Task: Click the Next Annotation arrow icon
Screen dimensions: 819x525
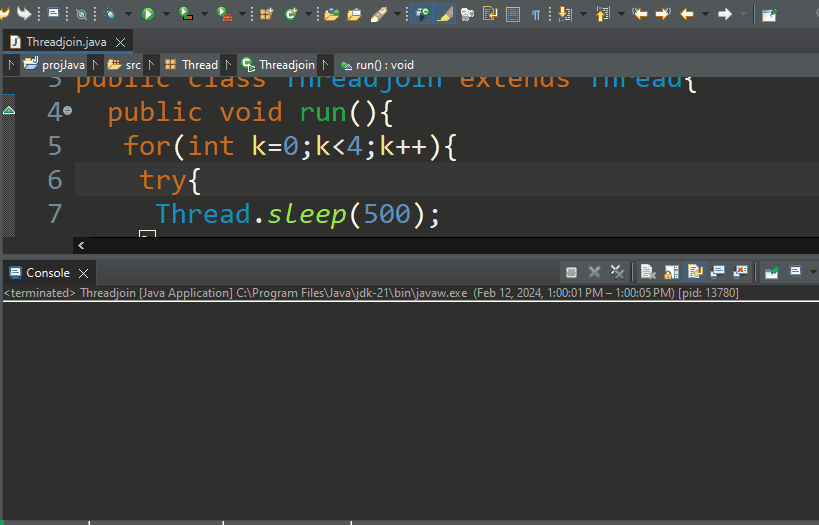Action: pos(564,14)
